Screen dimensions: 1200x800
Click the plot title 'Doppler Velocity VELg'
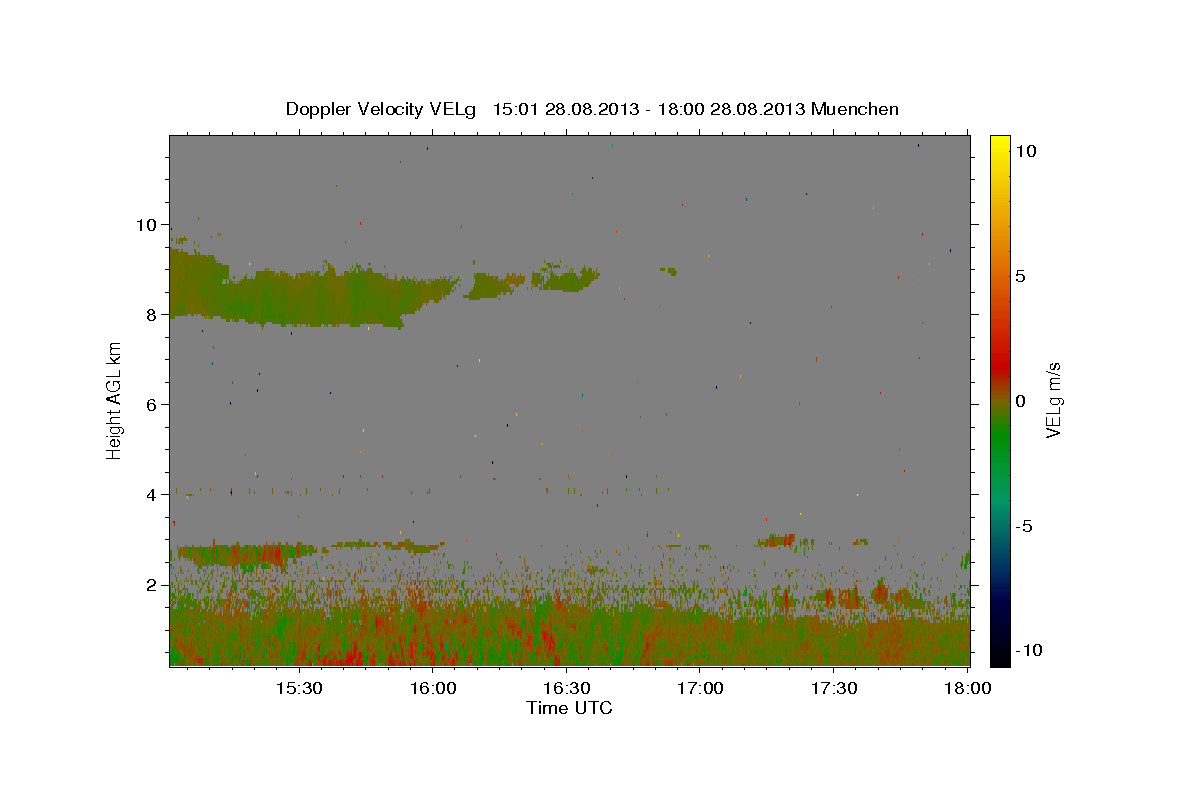(383, 109)
